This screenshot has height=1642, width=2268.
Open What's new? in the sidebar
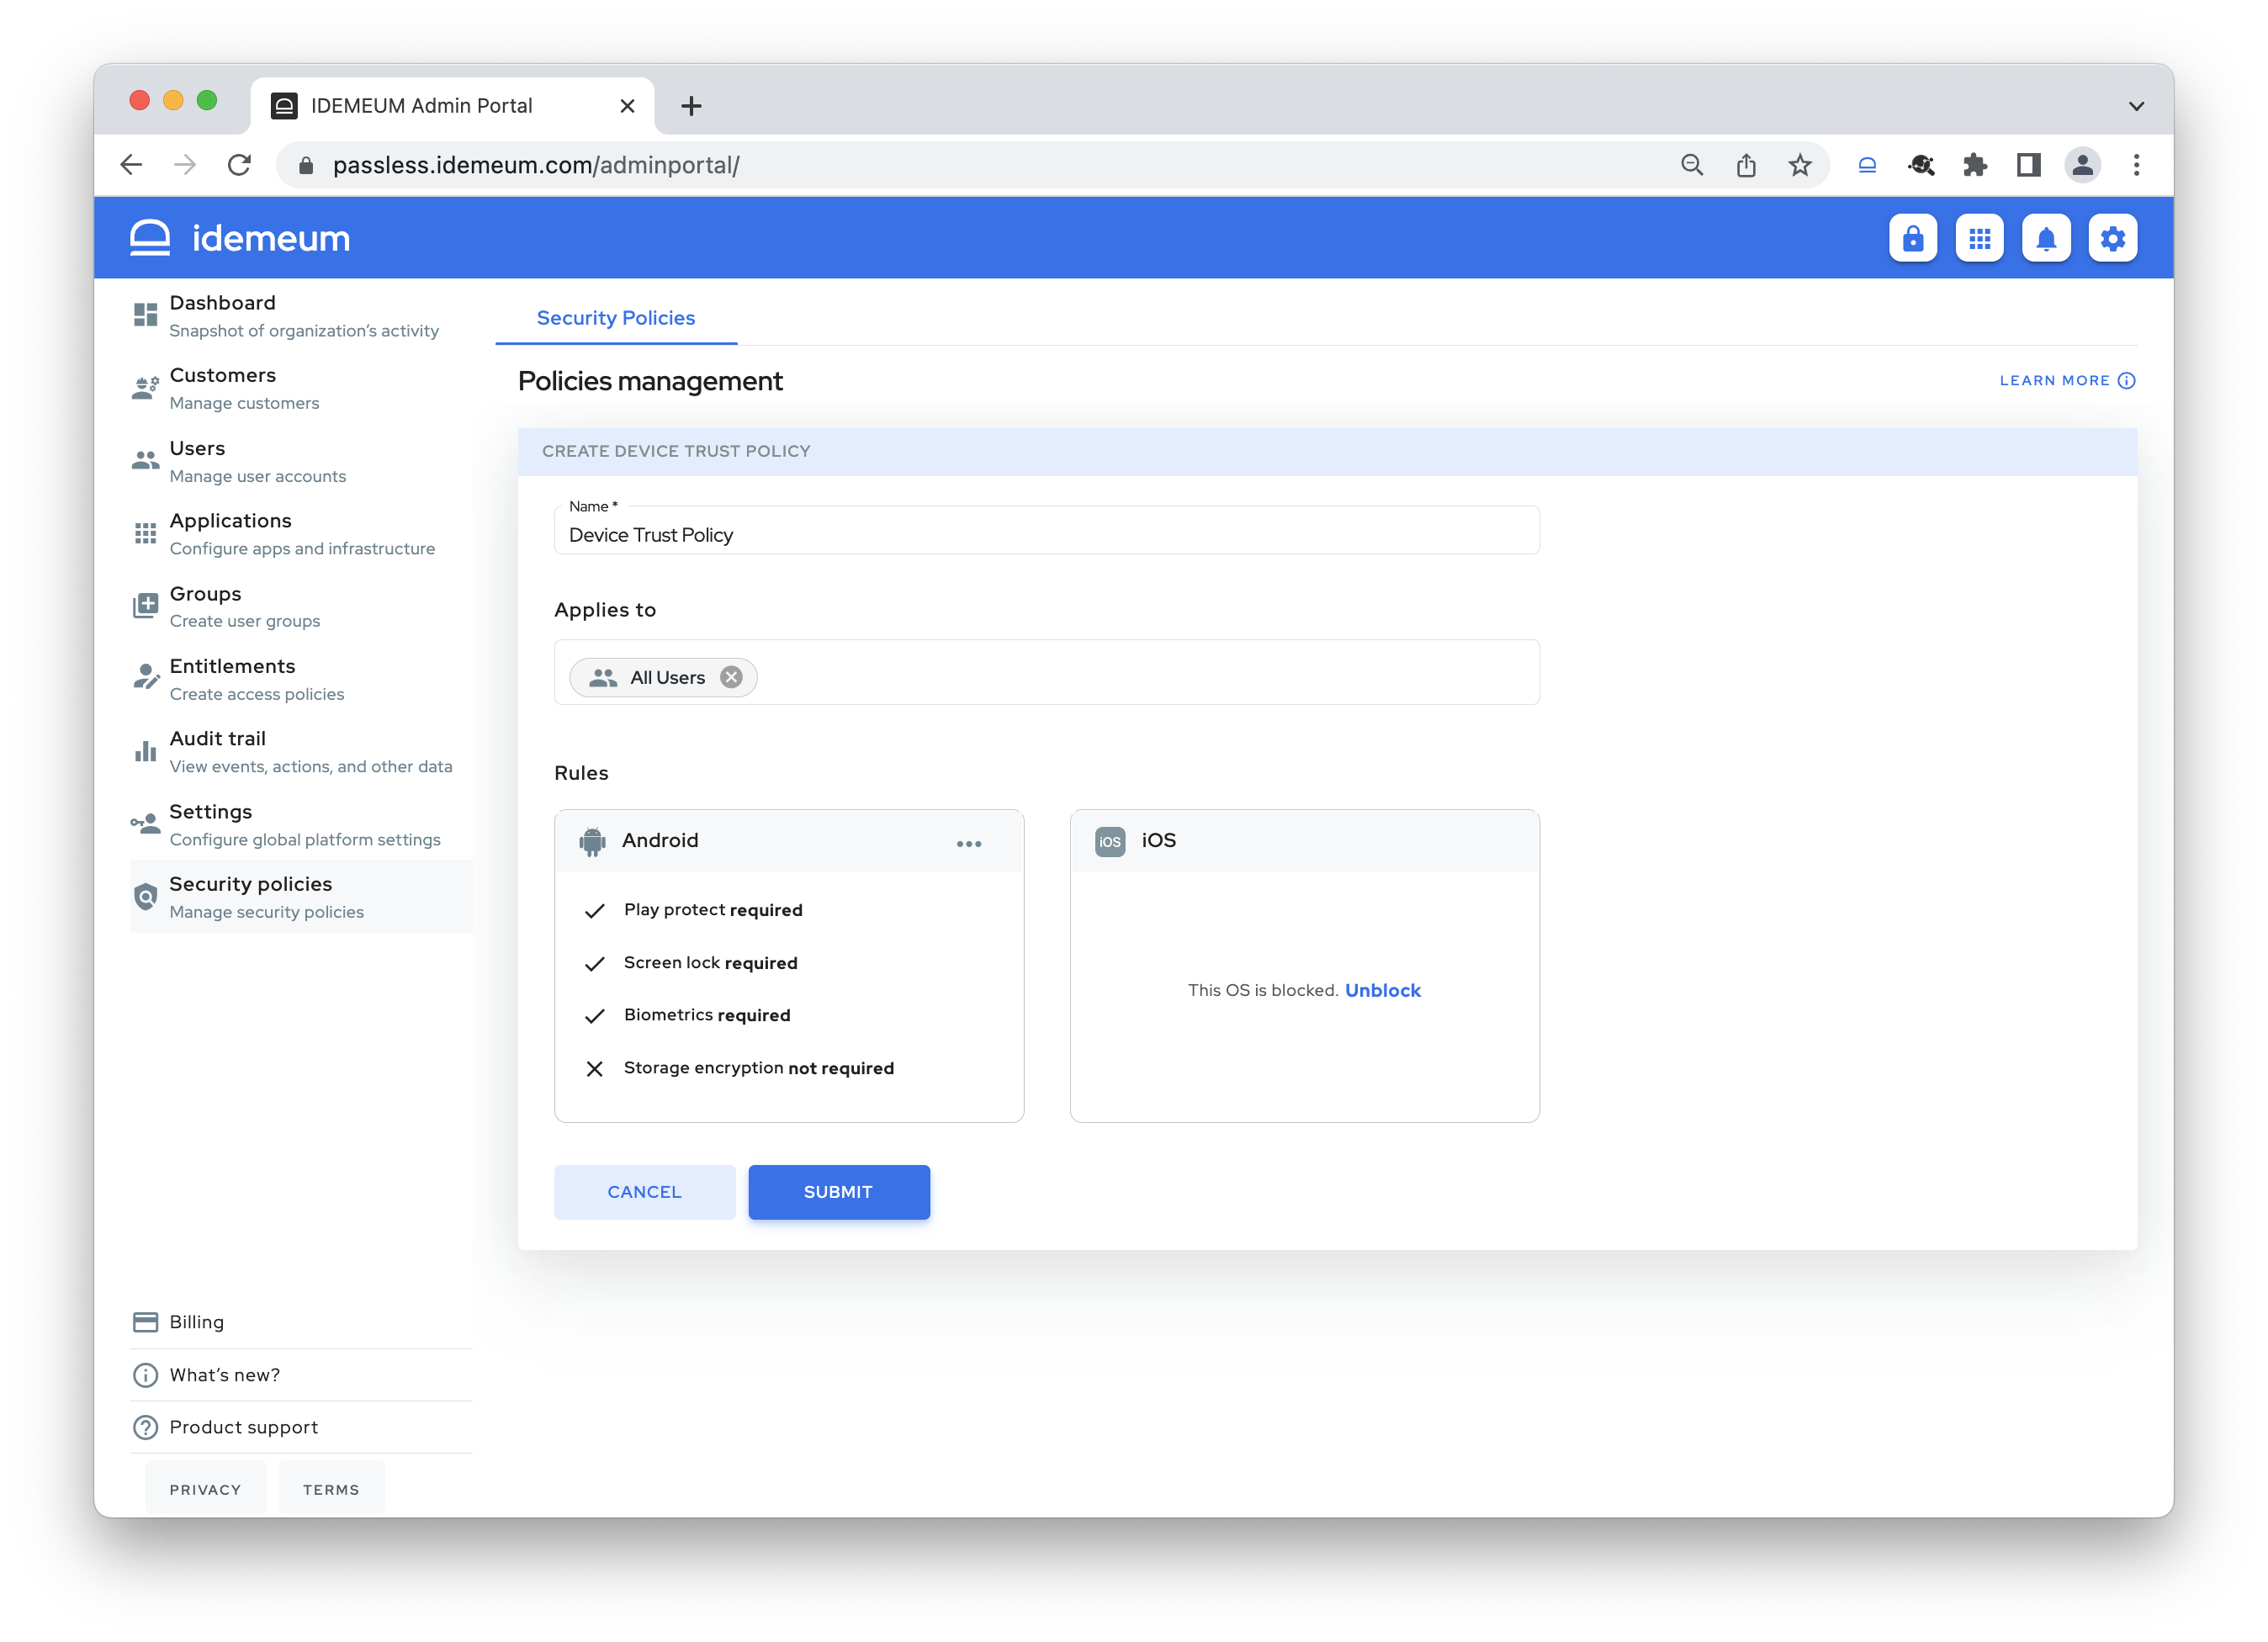[x=301, y=1375]
